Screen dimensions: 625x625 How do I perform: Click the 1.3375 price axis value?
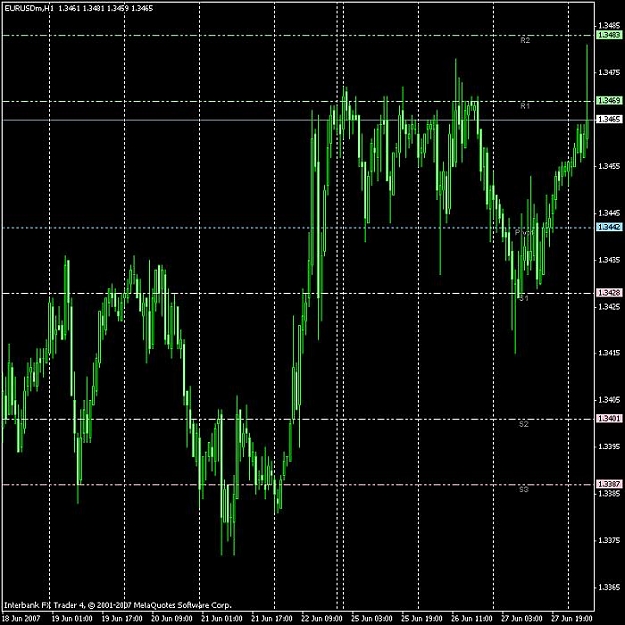pos(609,540)
